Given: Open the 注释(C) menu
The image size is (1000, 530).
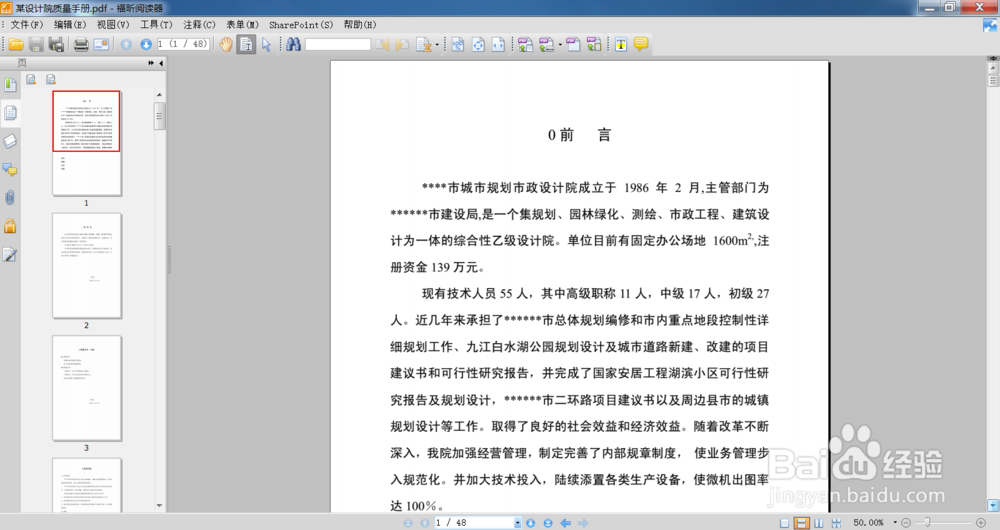Looking at the screenshot, I should [x=199, y=25].
